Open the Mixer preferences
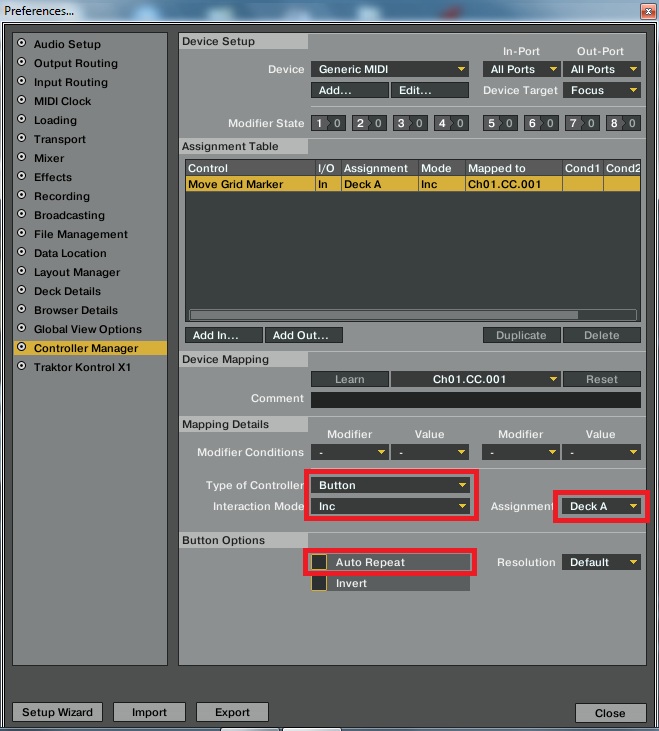Image resolution: width=659 pixels, height=731 pixels. pyautogui.click(x=49, y=159)
